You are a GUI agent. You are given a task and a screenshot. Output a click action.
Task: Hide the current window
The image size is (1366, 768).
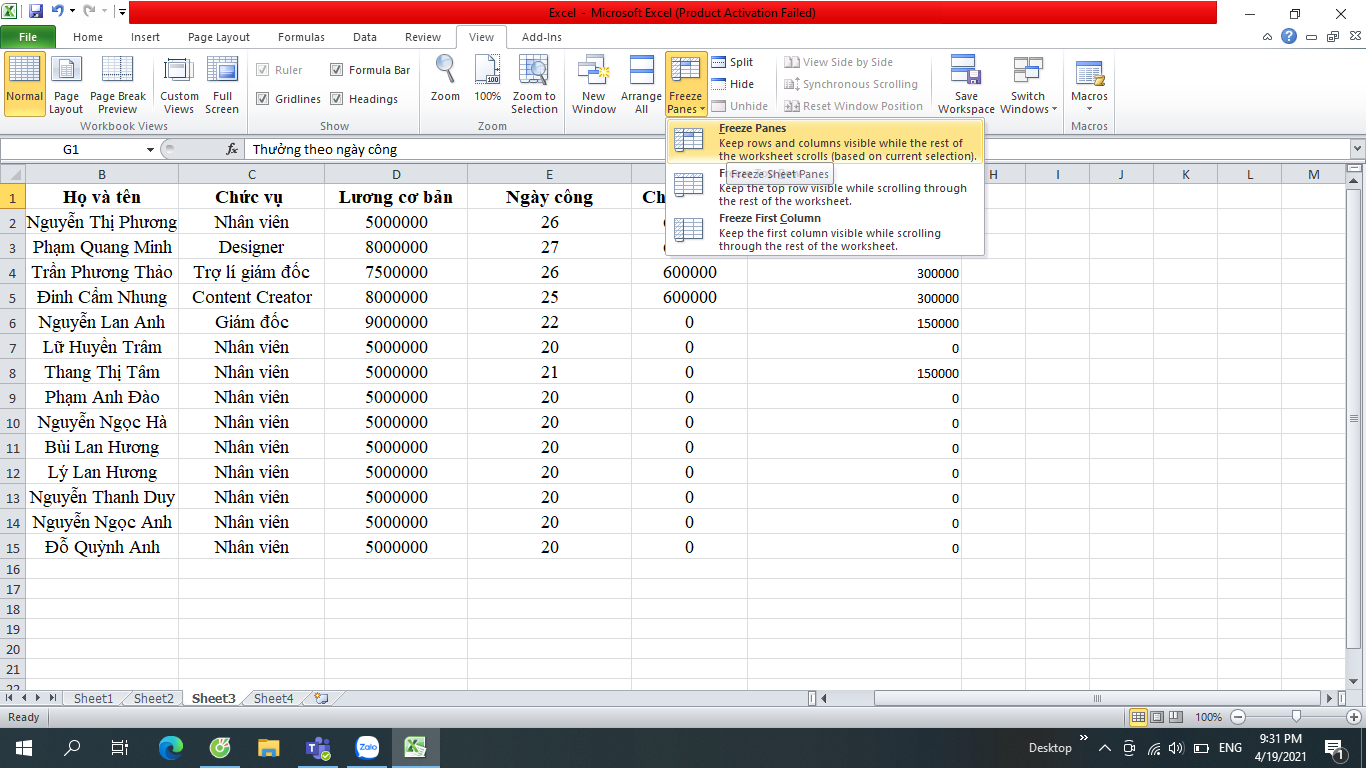pos(732,84)
